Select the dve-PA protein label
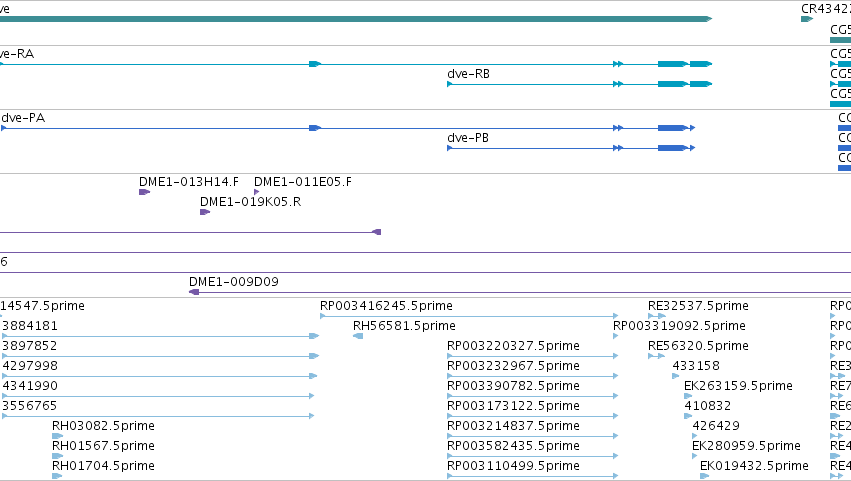This screenshot has height=481, width=851. click(x=23, y=118)
